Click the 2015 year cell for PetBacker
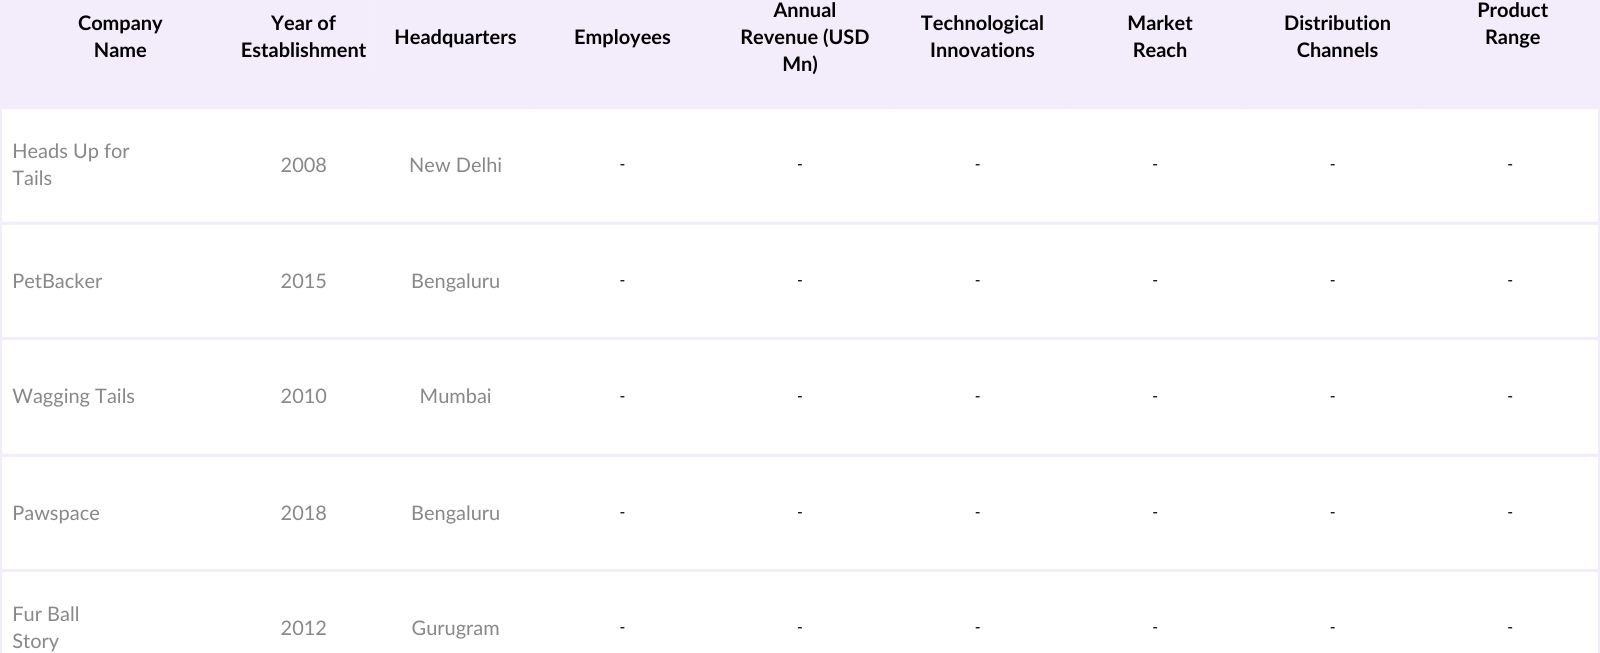The image size is (1600, 653). coord(303,281)
